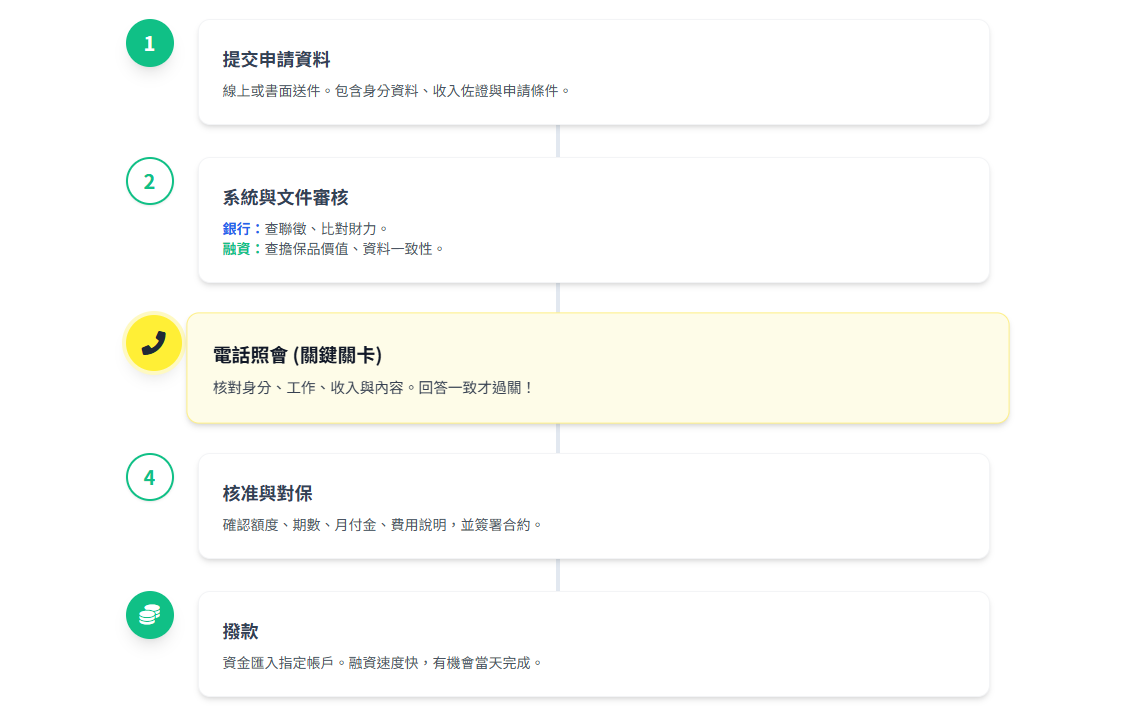Click the timeline connector between steps 1 and 2
The height and width of the screenshot is (717, 1135).
click(x=558, y=141)
